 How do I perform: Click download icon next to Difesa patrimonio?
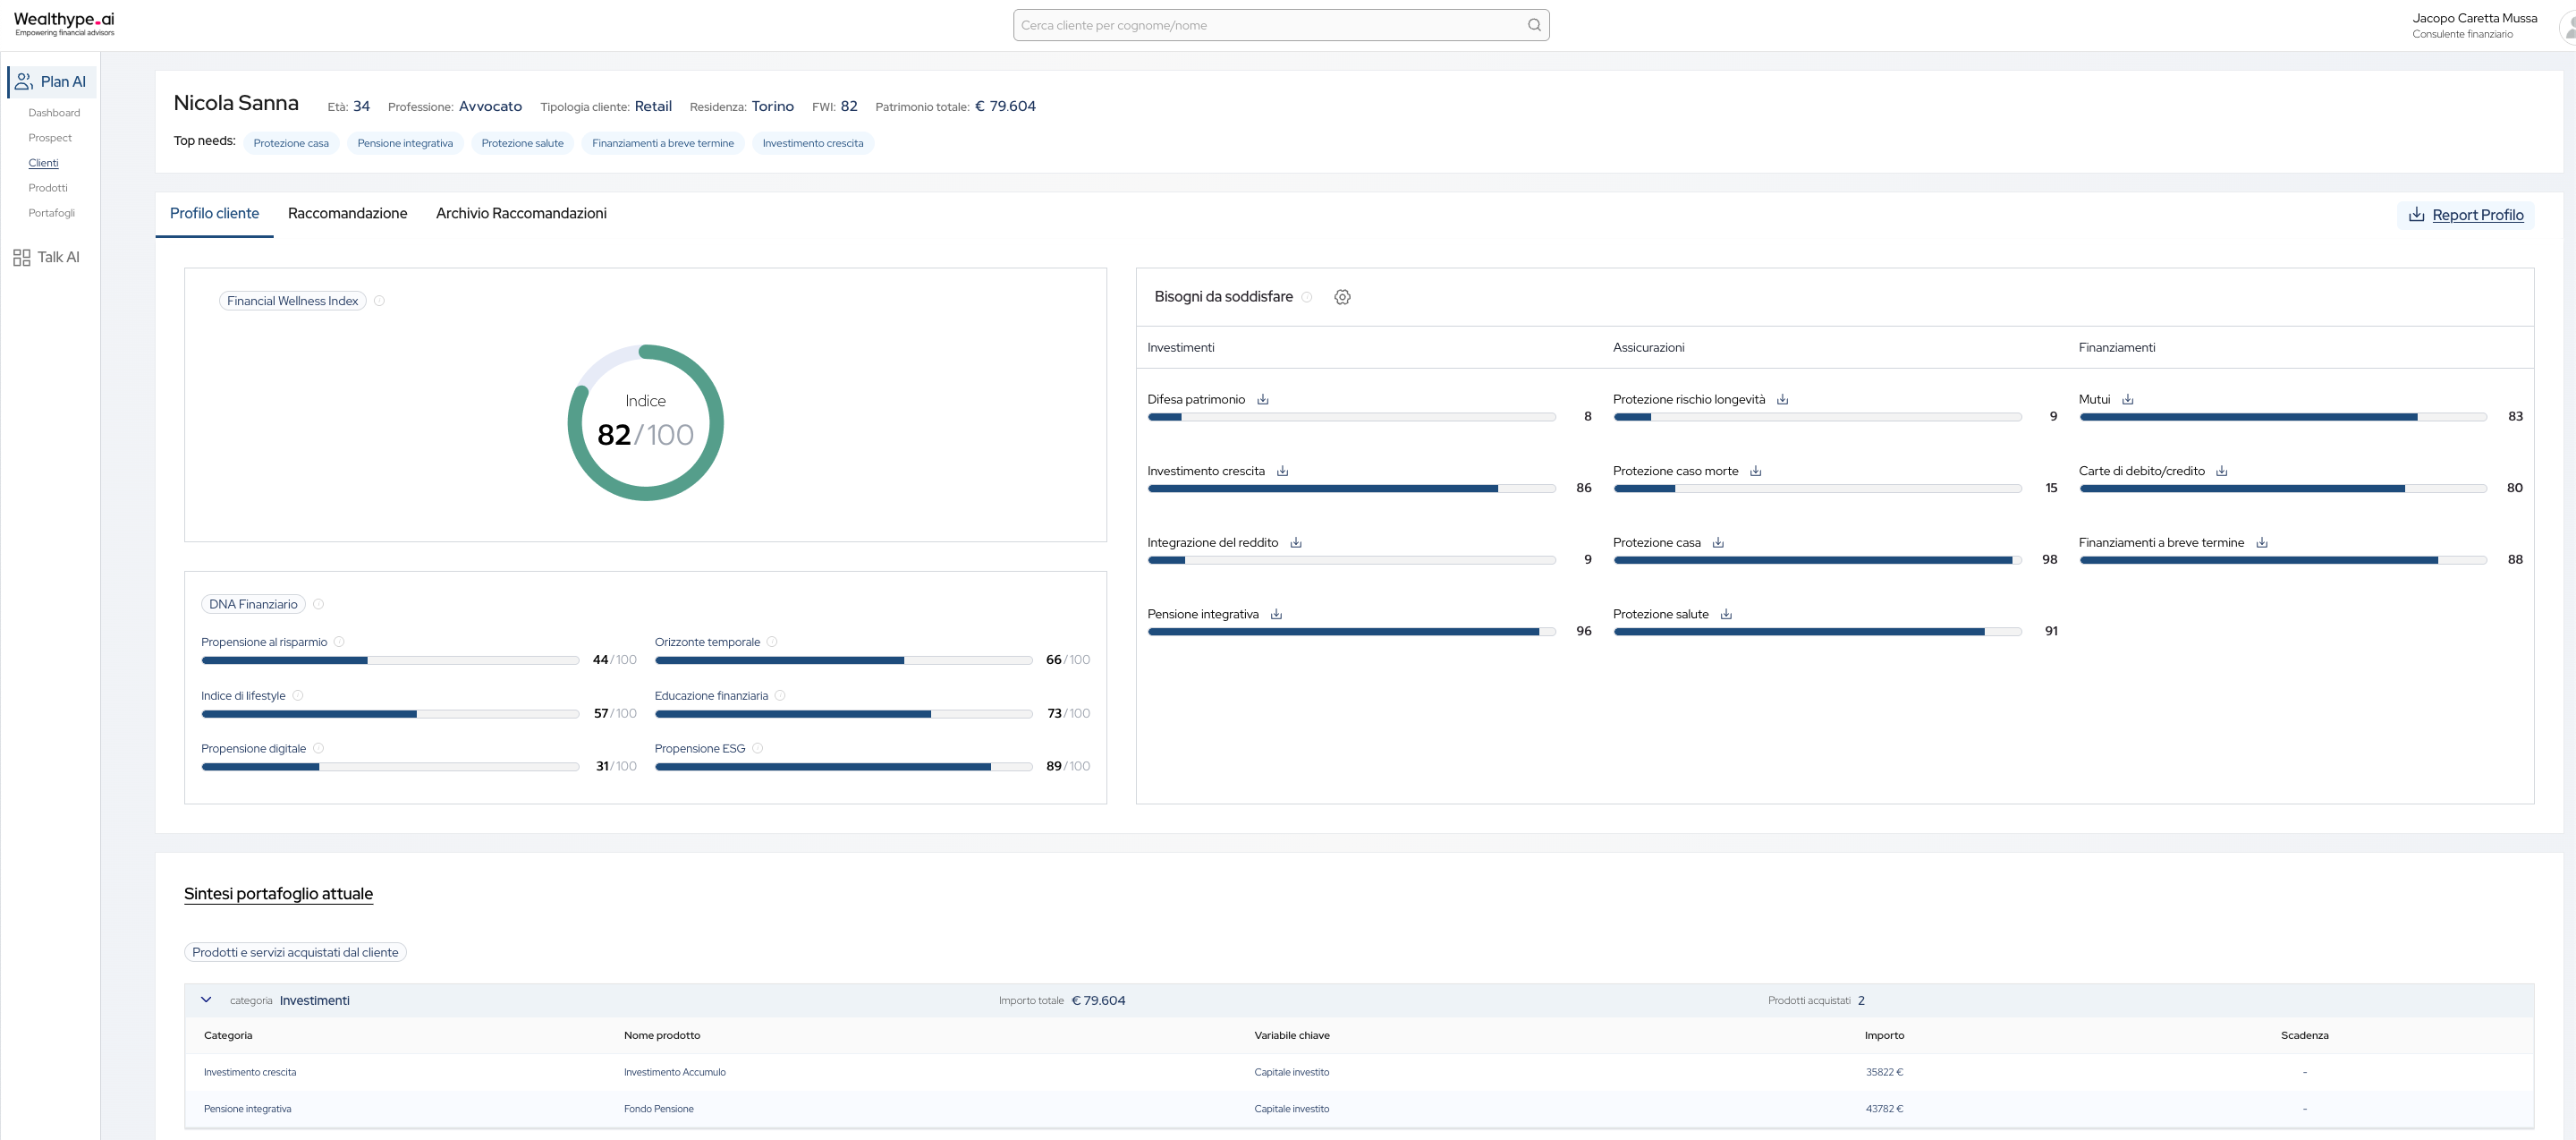[1263, 400]
